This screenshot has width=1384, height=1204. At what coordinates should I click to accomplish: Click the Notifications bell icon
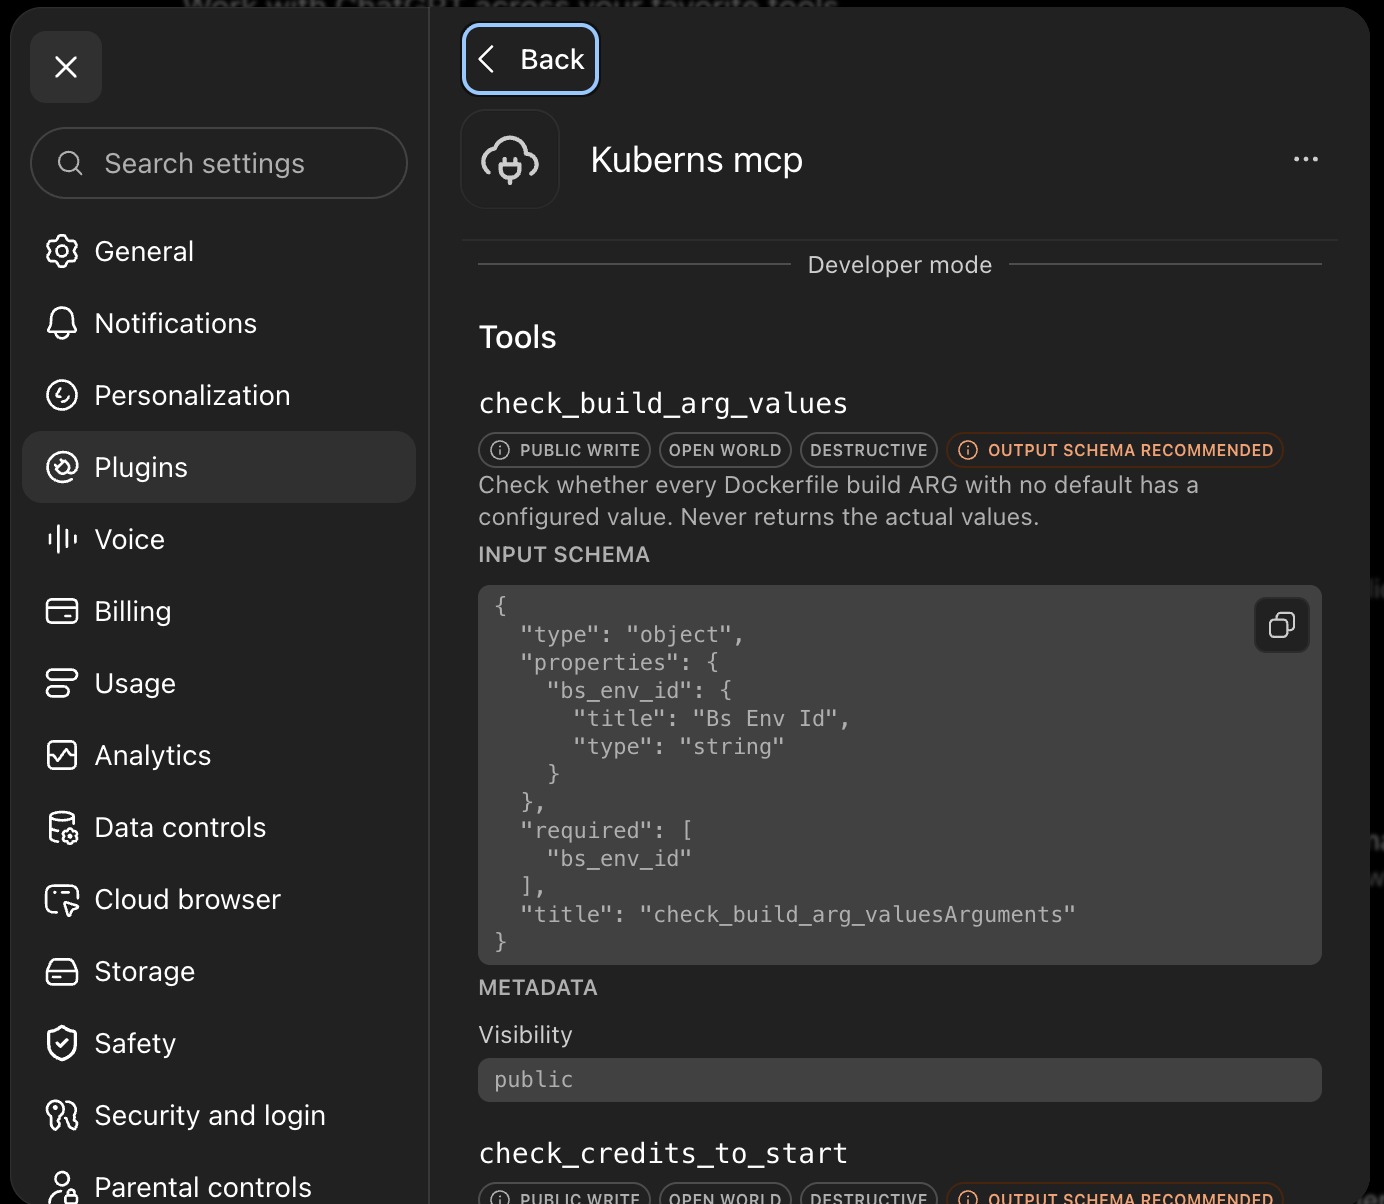pyautogui.click(x=62, y=323)
